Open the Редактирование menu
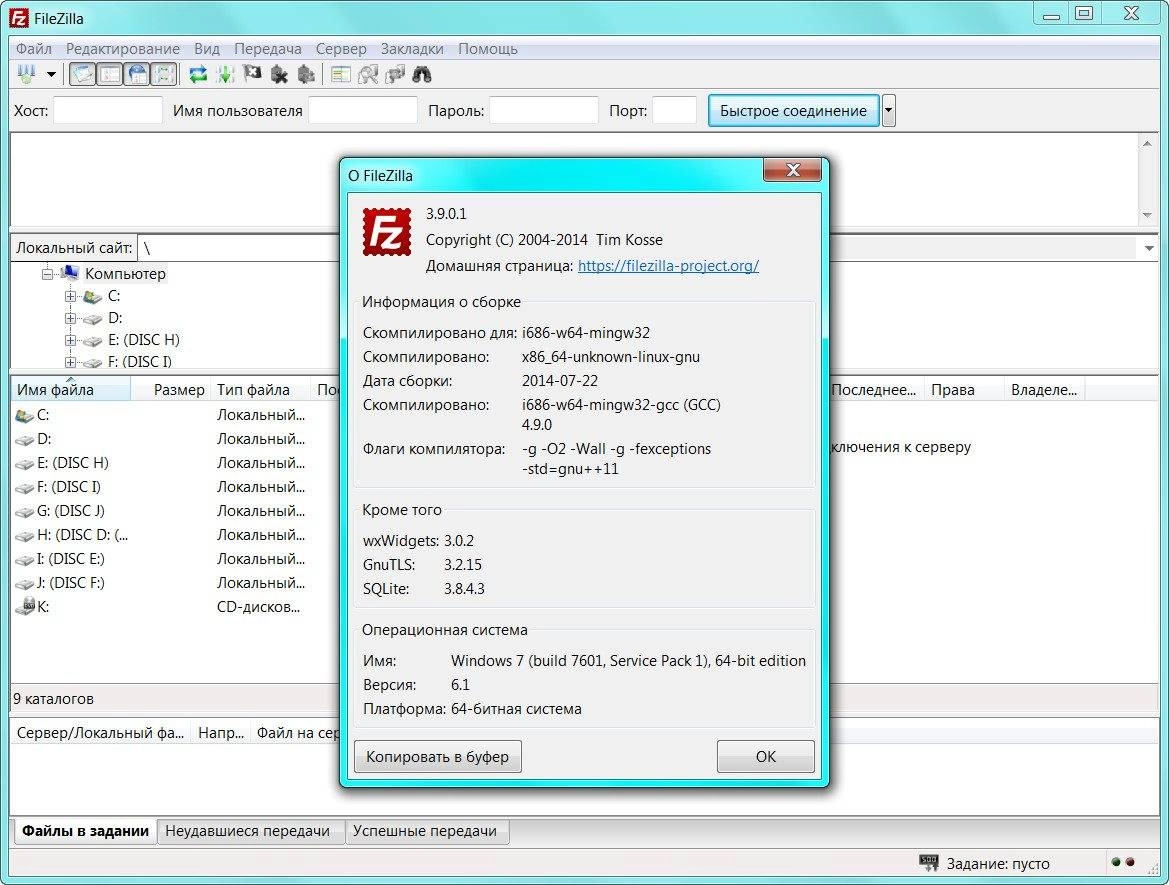 pyautogui.click(x=122, y=48)
